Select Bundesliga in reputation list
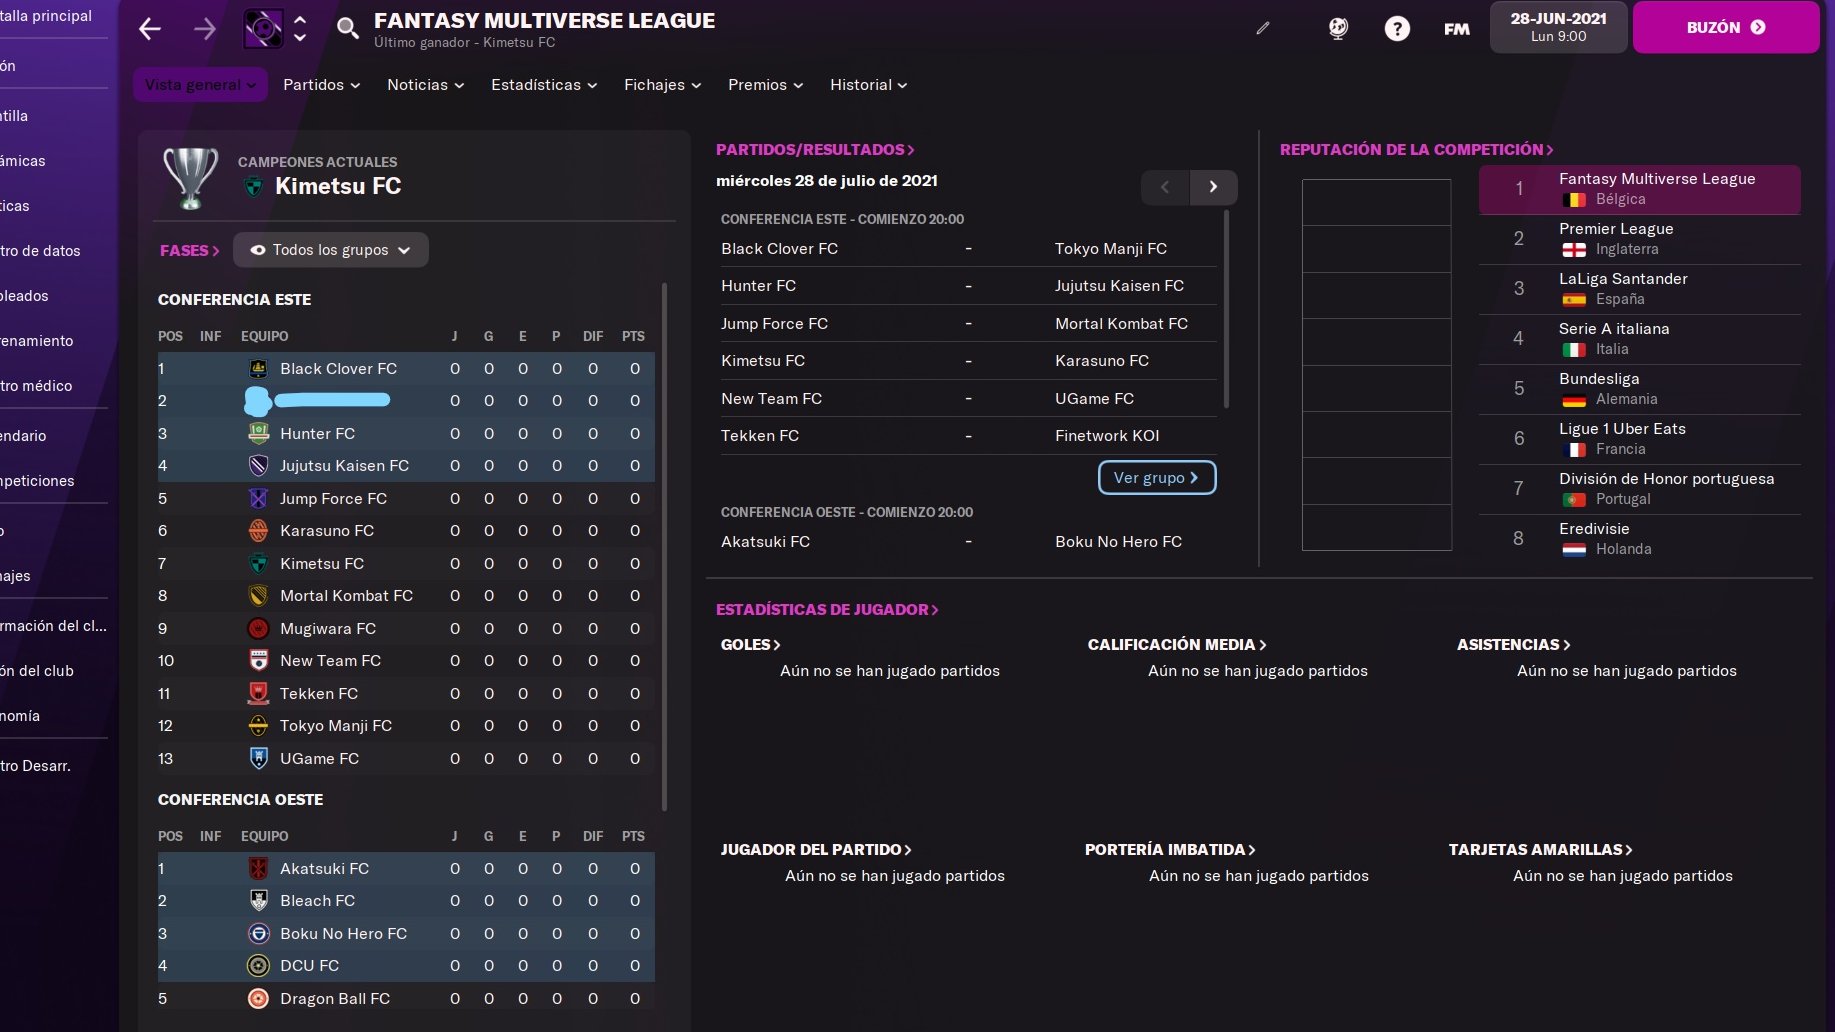The height and width of the screenshot is (1032, 1835). tap(1640, 389)
